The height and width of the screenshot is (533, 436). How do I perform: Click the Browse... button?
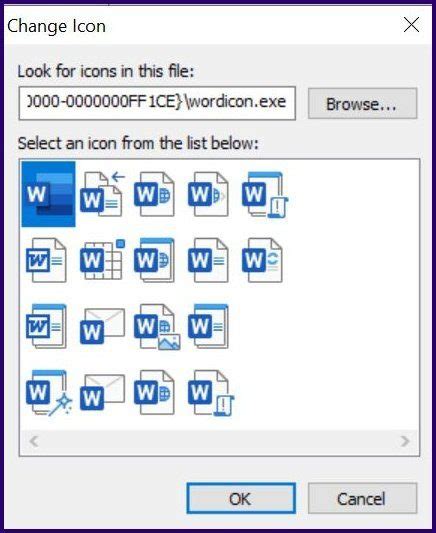pyautogui.click(x=362, y=103)
